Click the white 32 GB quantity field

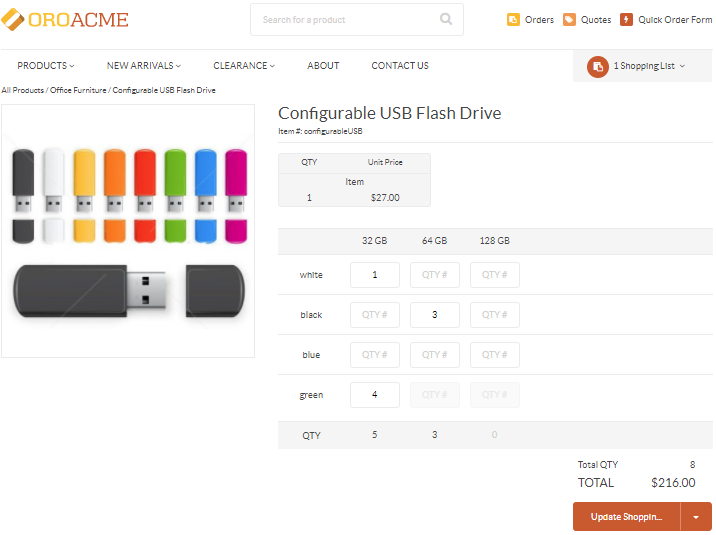click(375, 275)
